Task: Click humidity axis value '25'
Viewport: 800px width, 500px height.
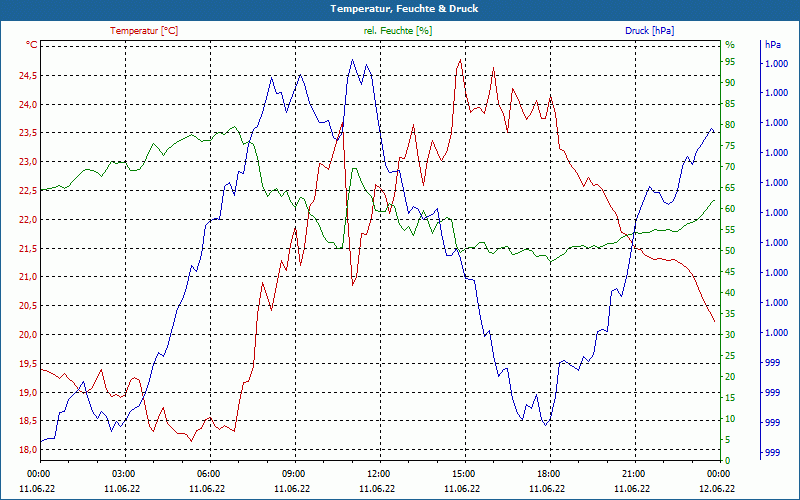Action: pyautogui.click(x=730, y=356)
